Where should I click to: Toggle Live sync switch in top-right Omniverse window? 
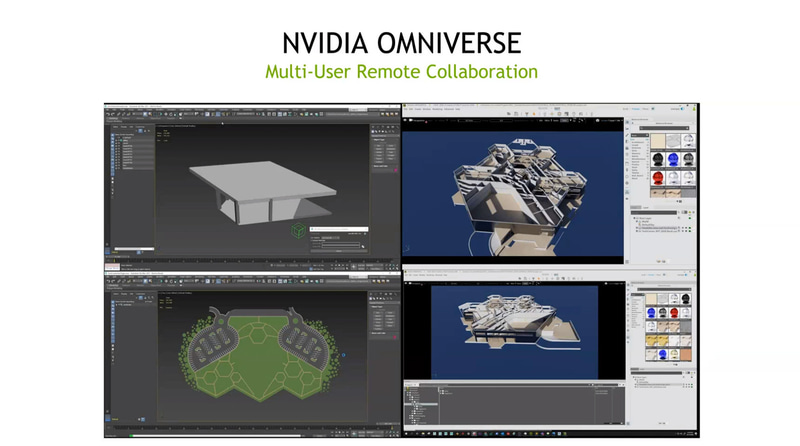point(682,109)
